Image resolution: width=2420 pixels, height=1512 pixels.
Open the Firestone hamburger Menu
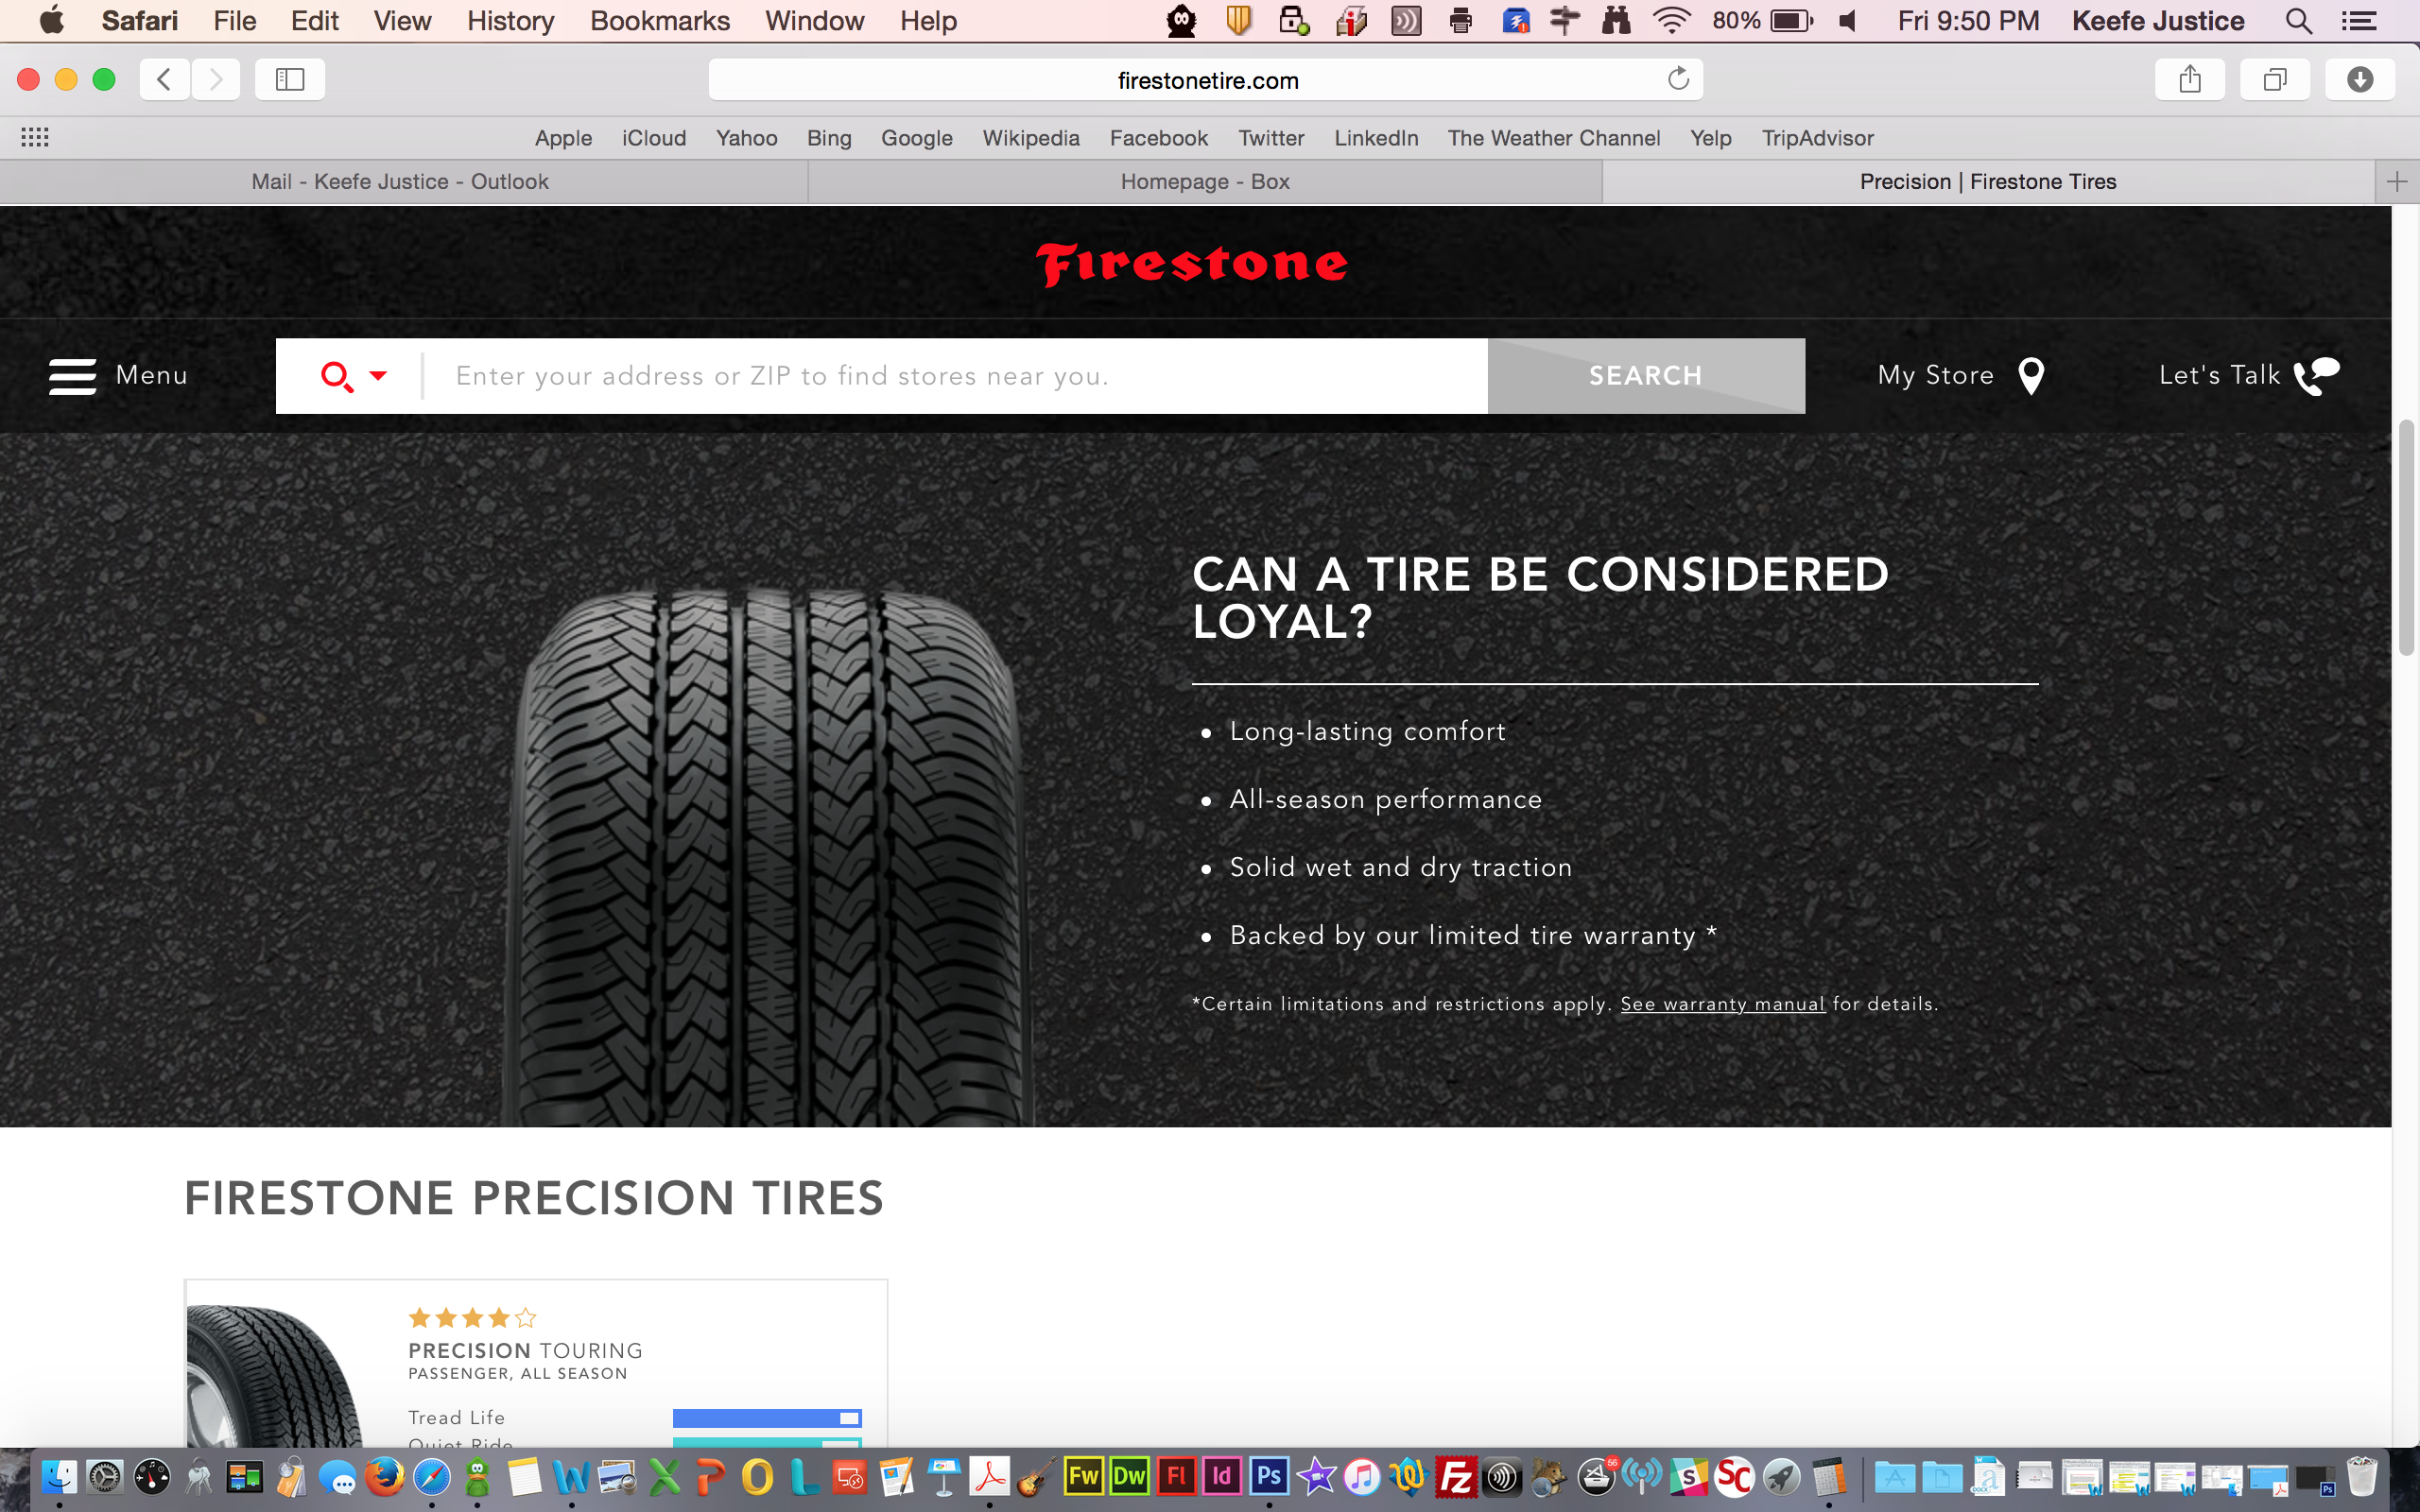(x=73, y=376)
